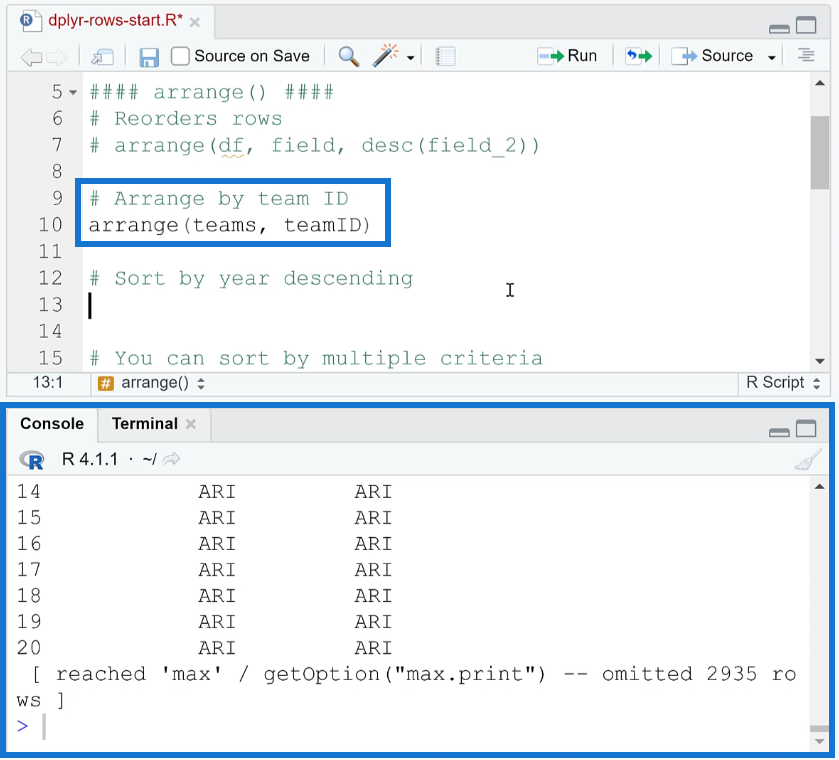
Task: Compile report notebook icon
Action: pyautogui.click(x=445, y=56)
